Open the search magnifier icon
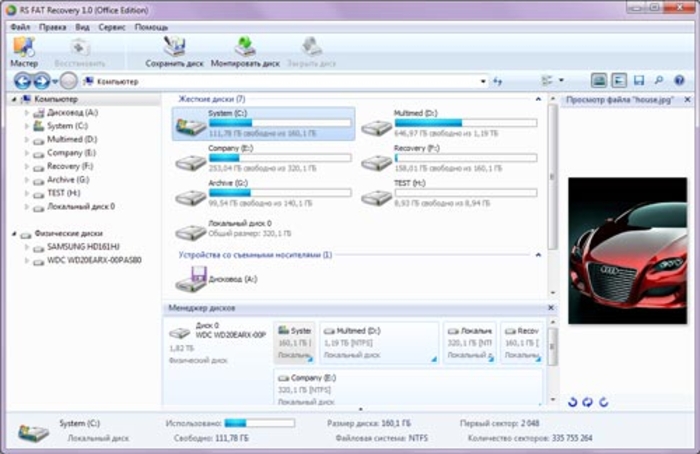This screenshot has height=454, width=700. 658,80
